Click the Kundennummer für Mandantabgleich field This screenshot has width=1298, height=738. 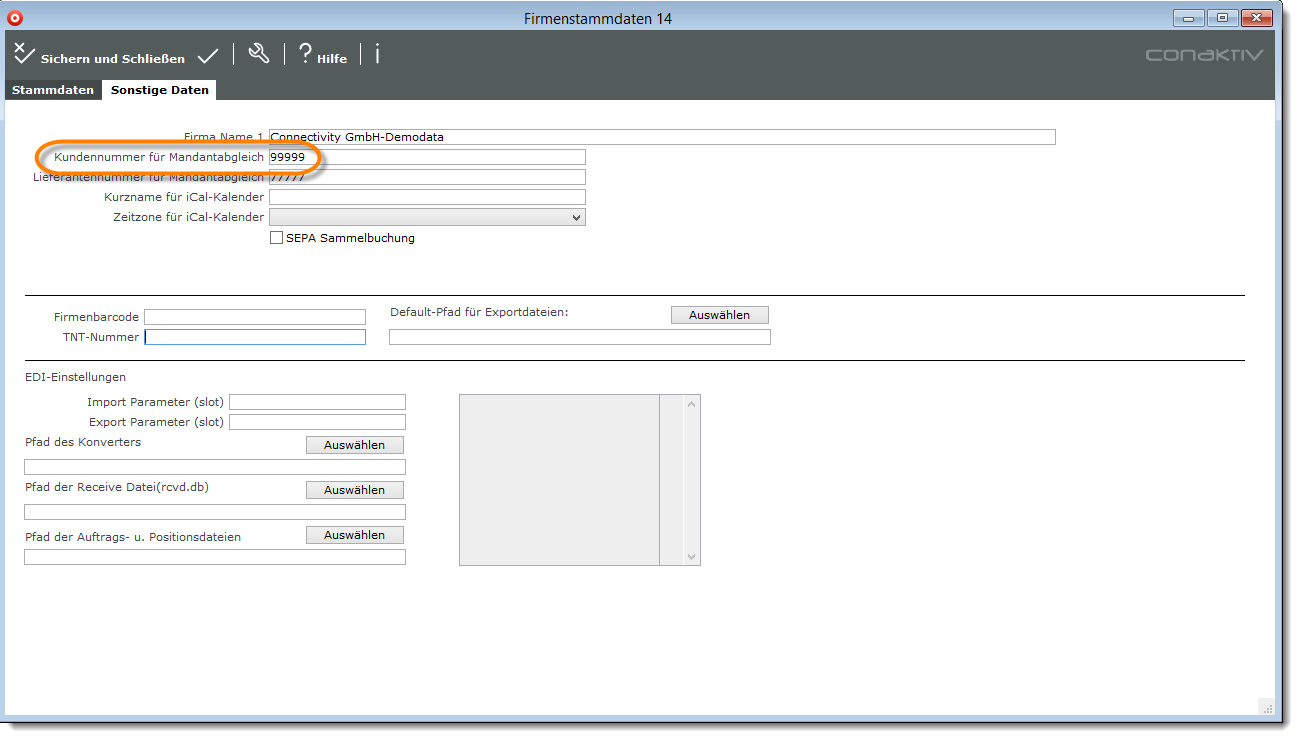[427, 157]
